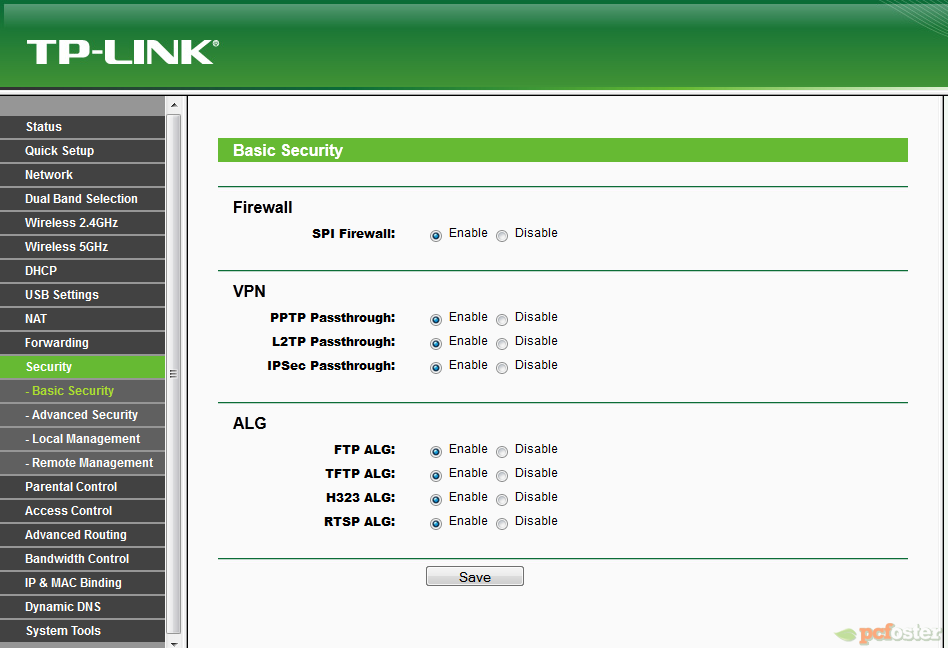Click the TP-LINK logo
This screenshot has height=648, width=948.
coord(123,52)
